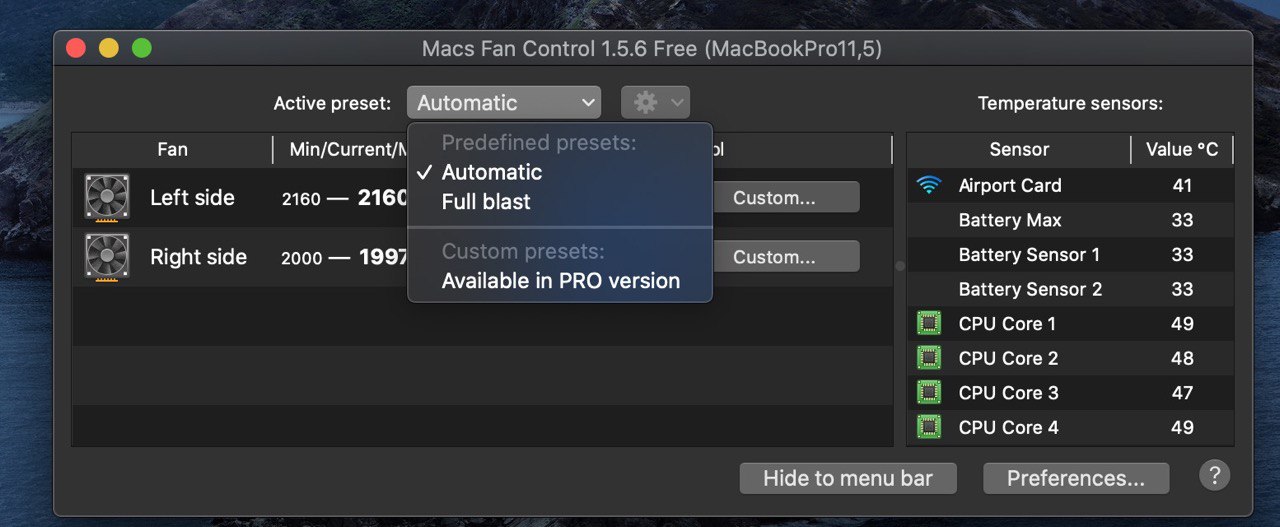Image resolution: width=1280 pixels, height=527 pixels.
Task: Click Available in PRO version entry
Action: (560, 281)
